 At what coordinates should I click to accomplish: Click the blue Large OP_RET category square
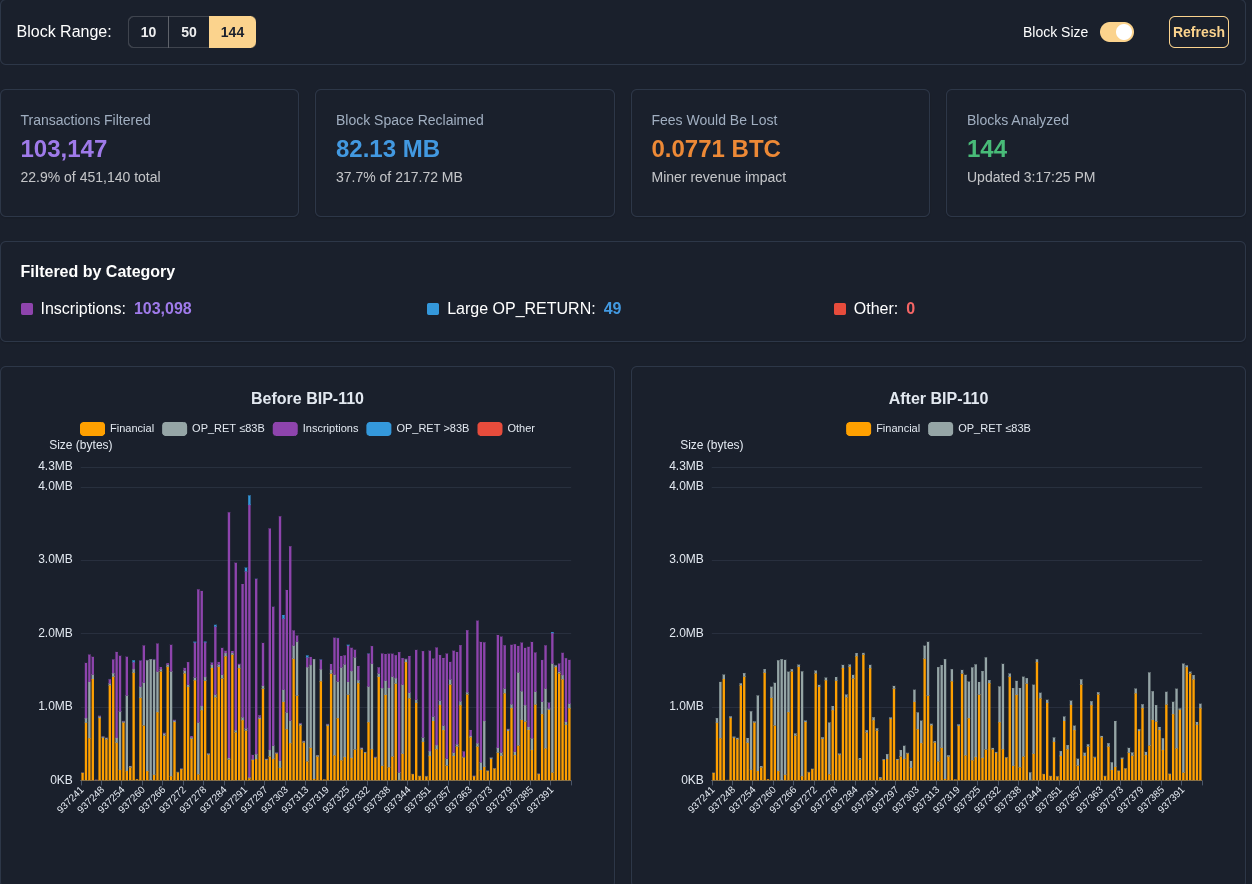[x=433, y=309]
